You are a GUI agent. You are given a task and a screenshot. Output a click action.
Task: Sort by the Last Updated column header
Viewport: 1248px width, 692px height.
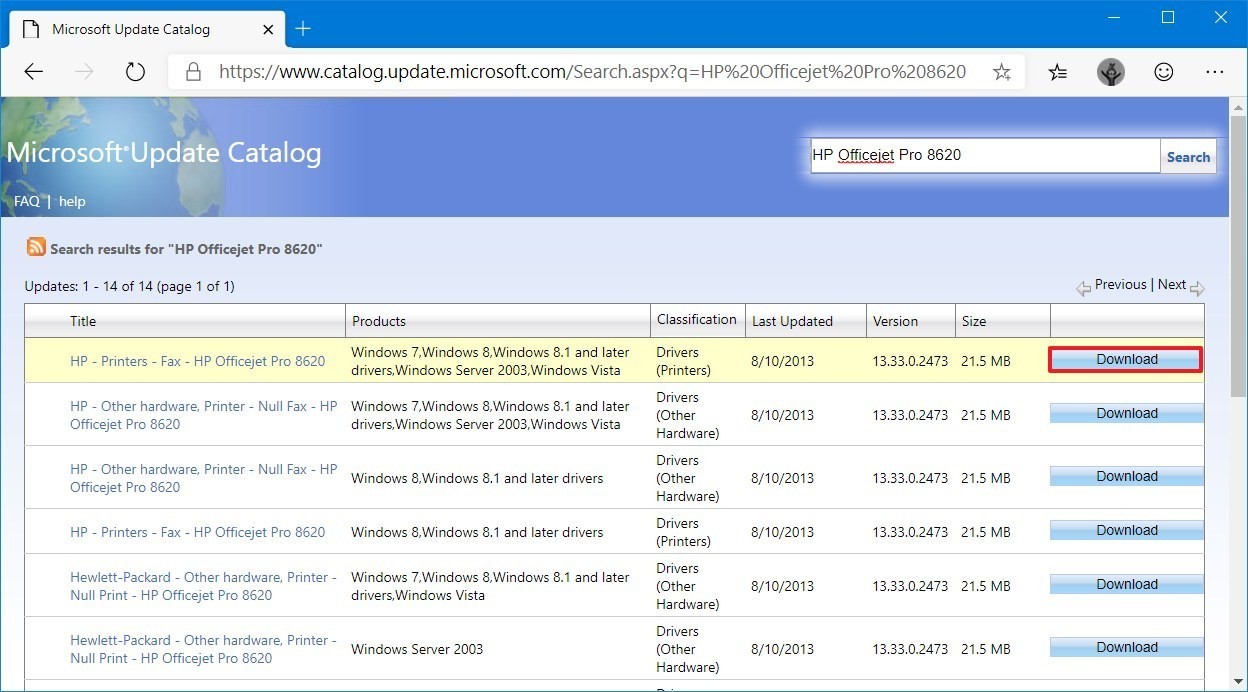[792, 321]
